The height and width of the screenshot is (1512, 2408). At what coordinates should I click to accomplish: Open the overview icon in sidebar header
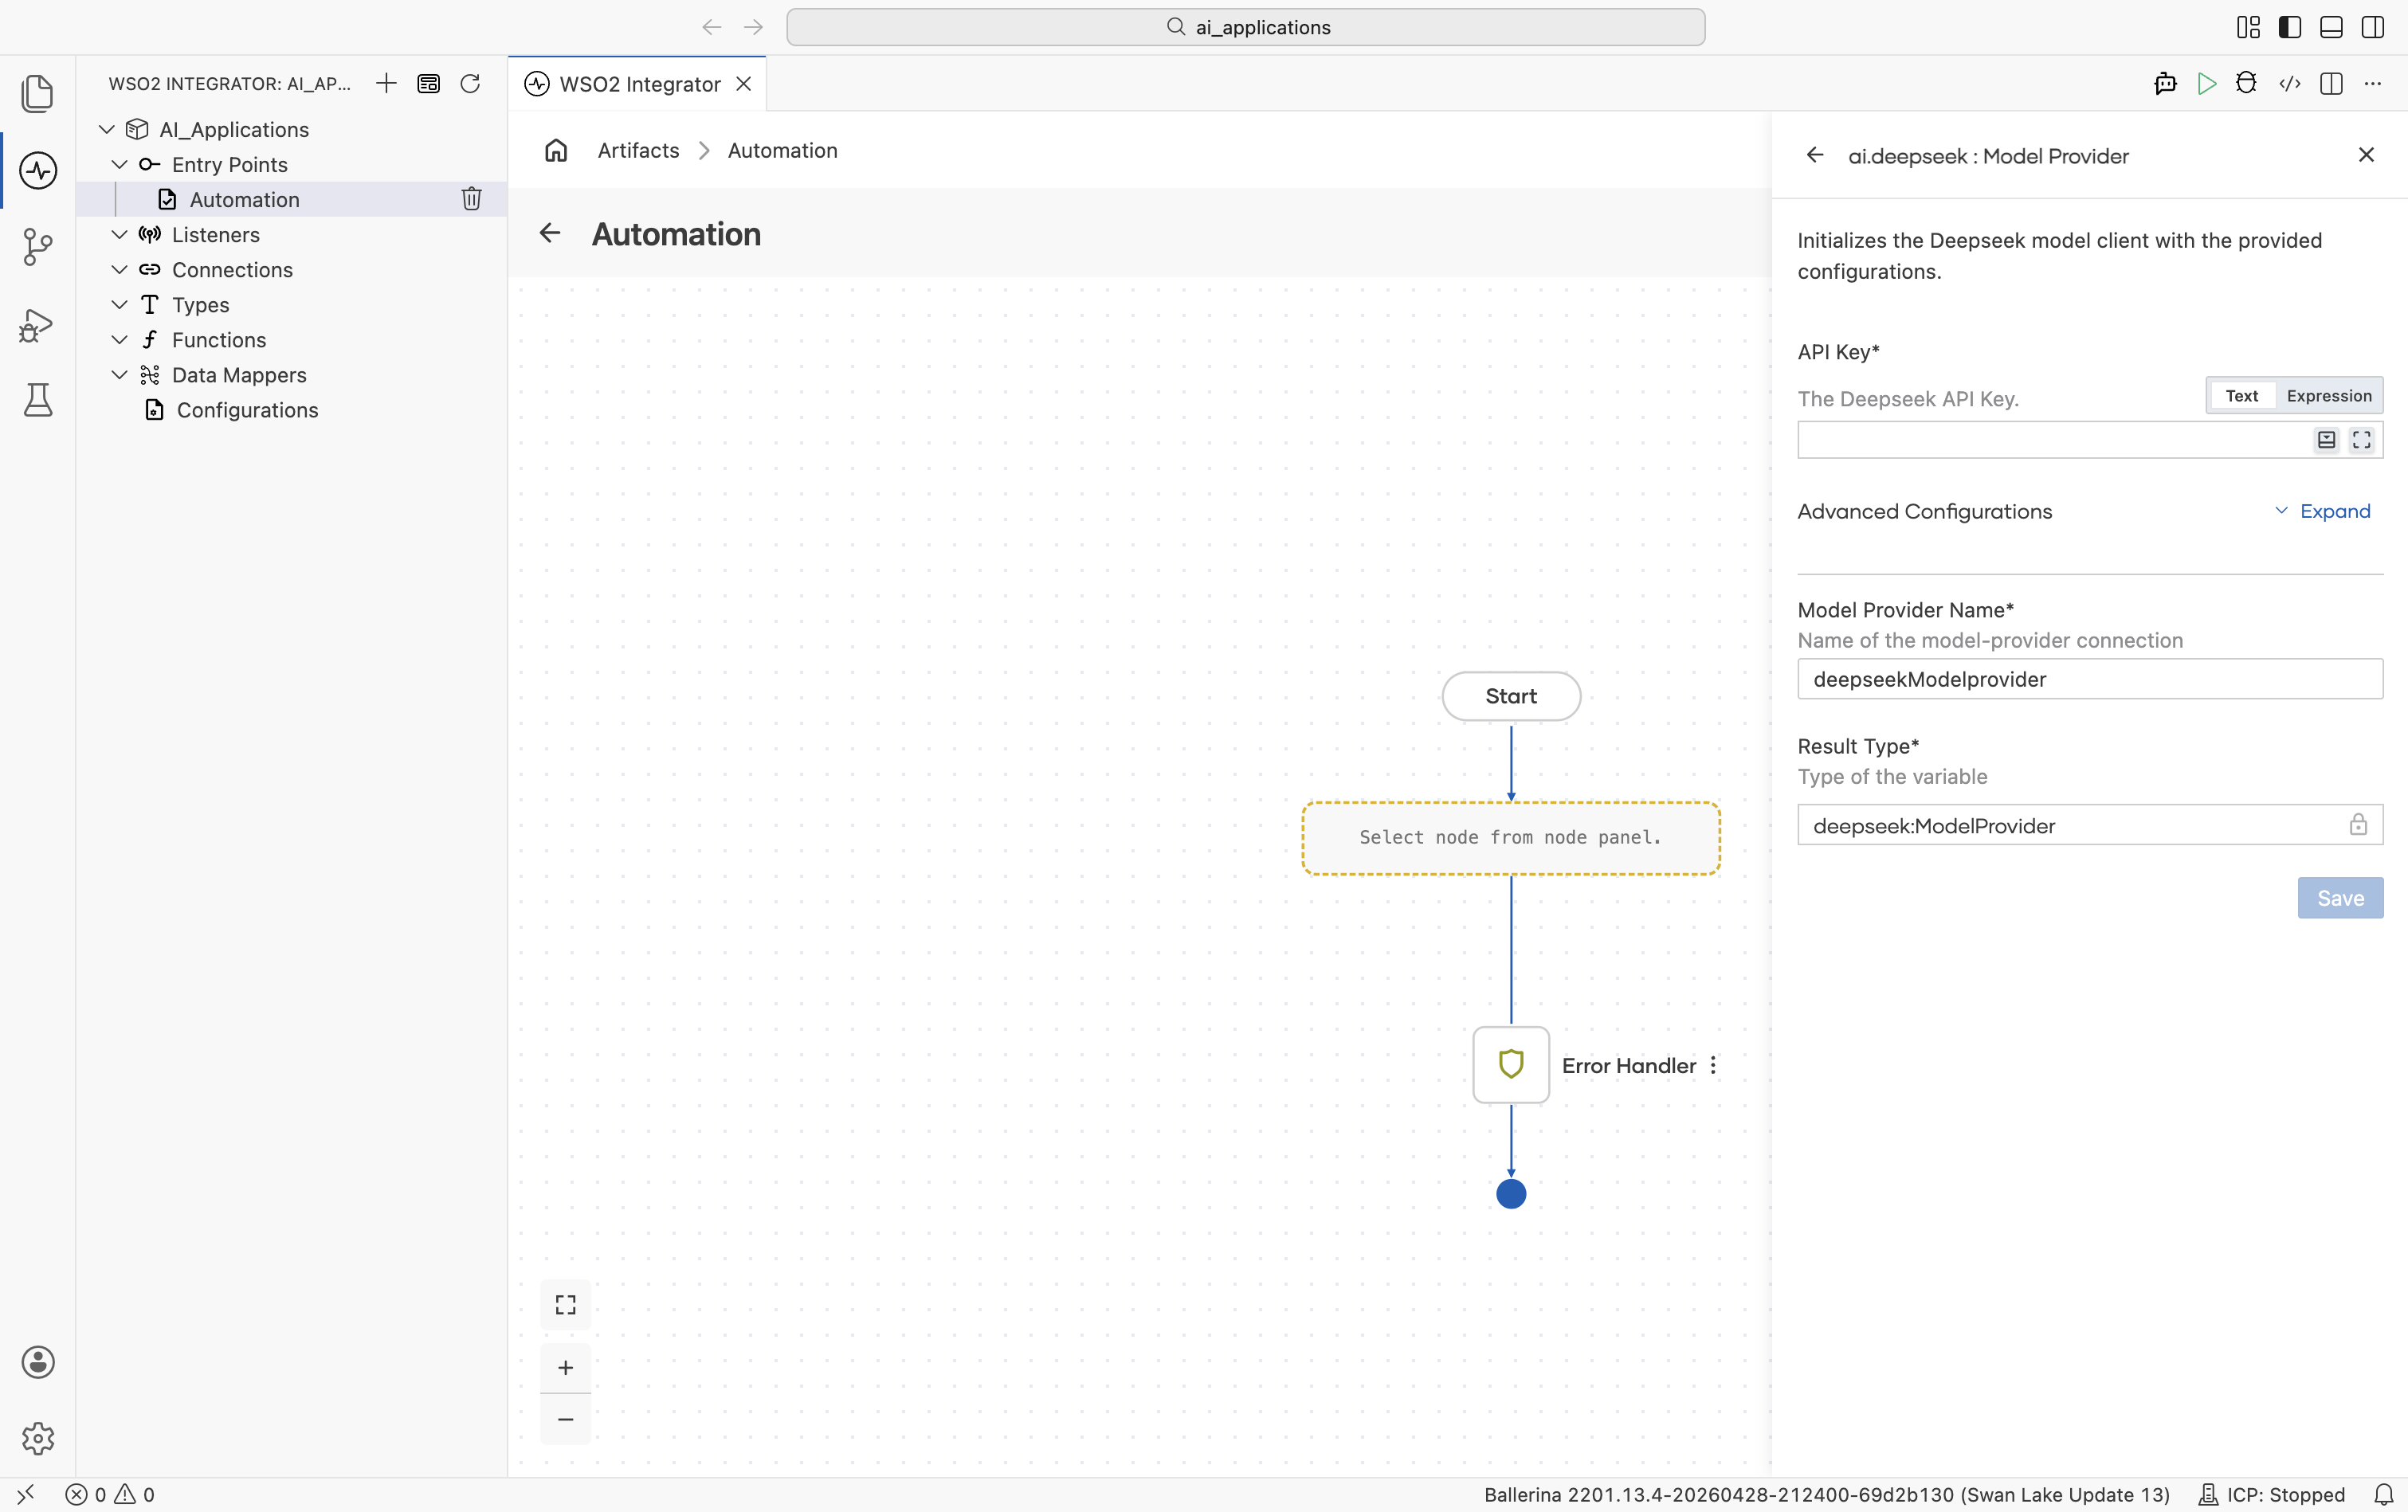(428, 83)
